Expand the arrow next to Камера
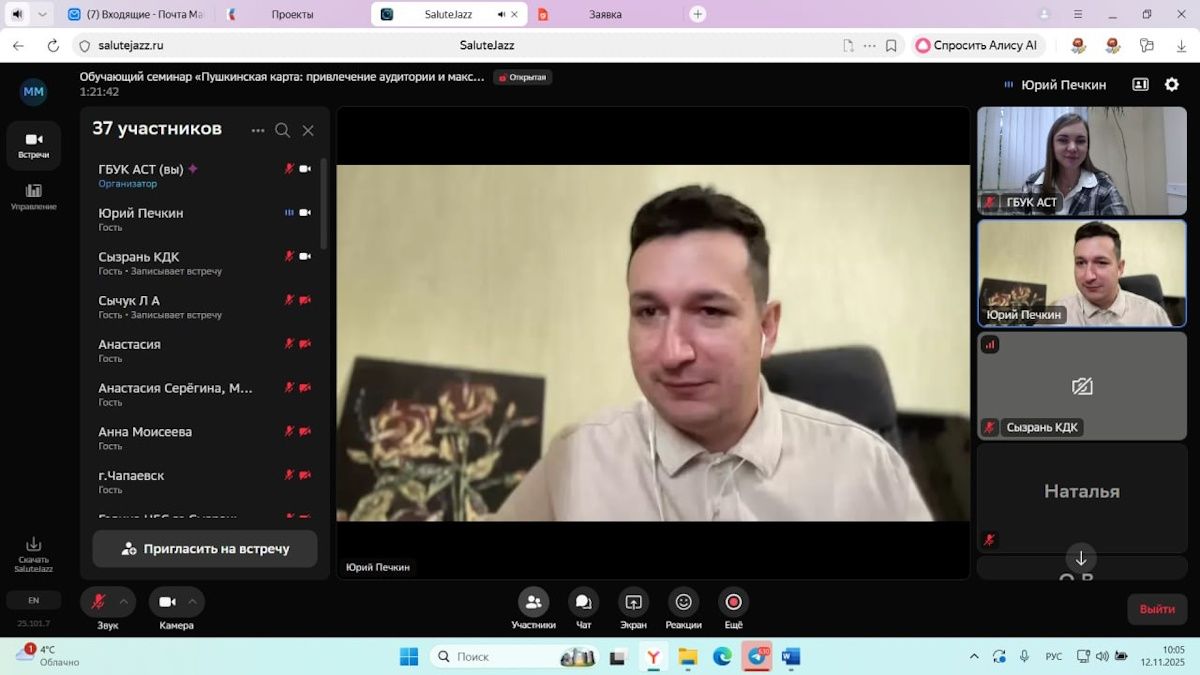The width and height of the screenshot is (1200, 675). 193,601
